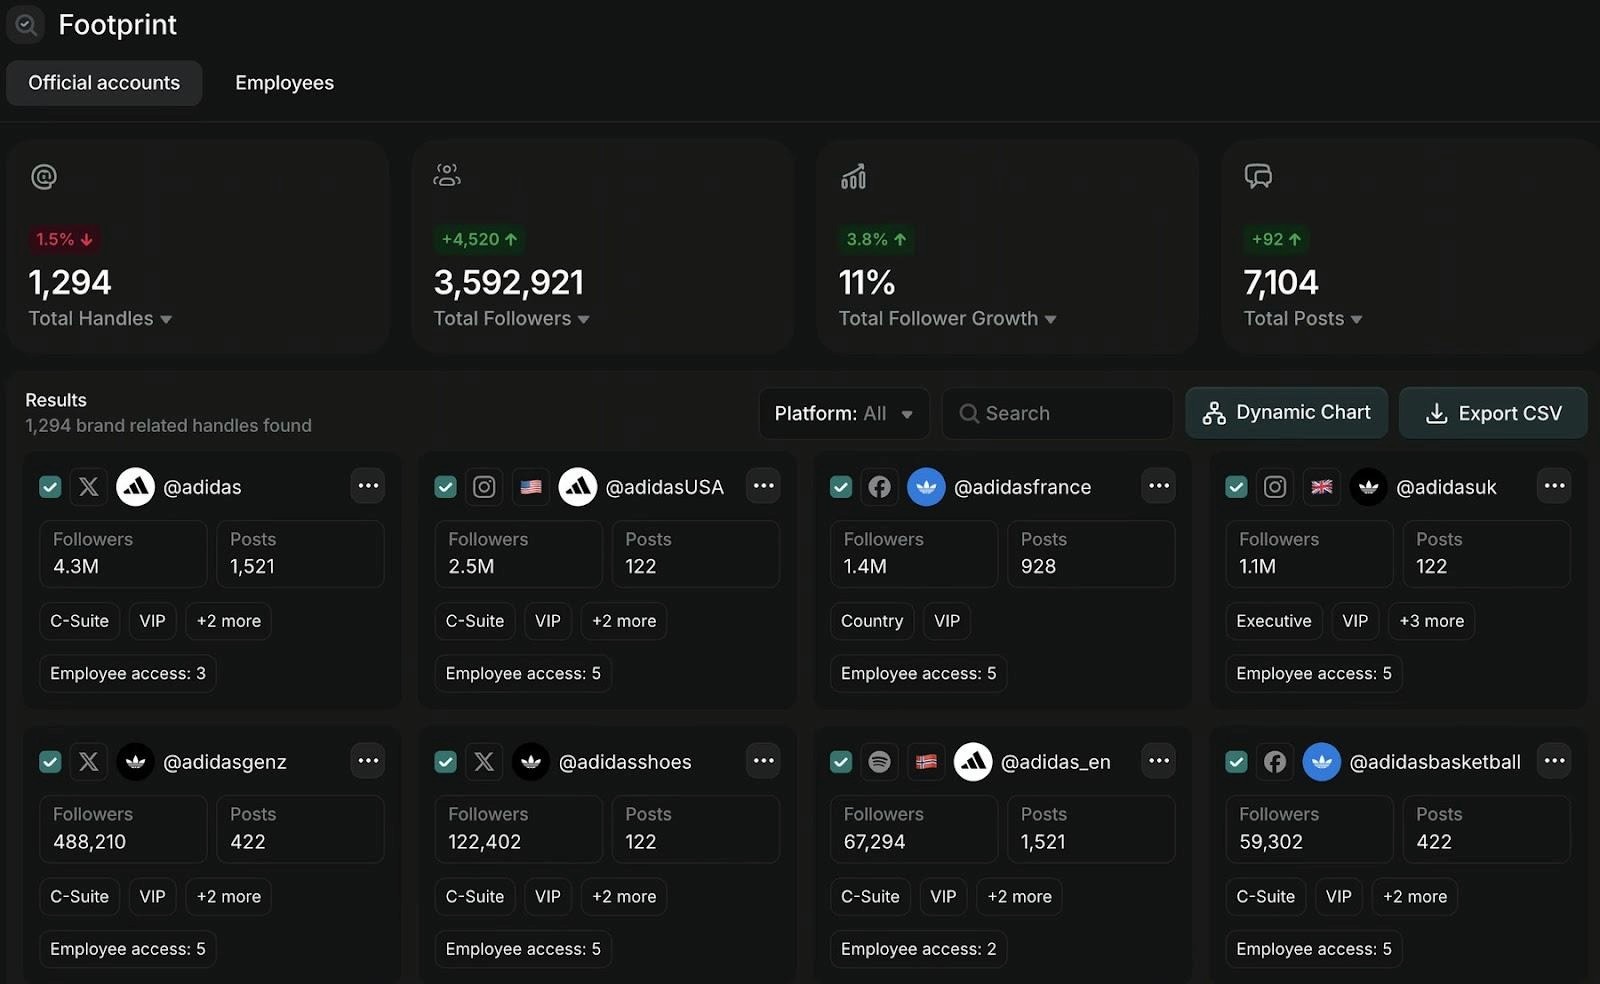Expand +3 more tags on @adidasuk card
The image size is (1600, 984).
coord(1432,621)
